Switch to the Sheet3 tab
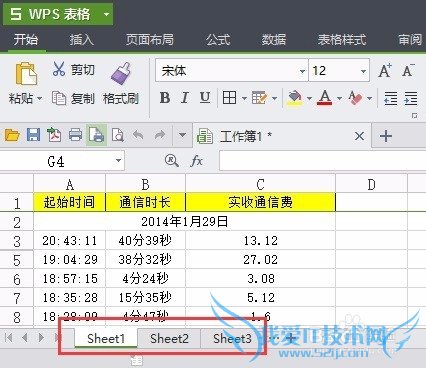Viewport: 426px width, 368px height. click(232, 338)
